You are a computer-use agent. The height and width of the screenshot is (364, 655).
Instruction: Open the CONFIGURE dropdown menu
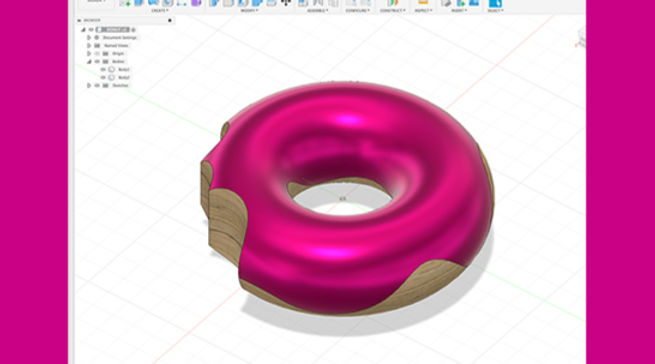[358, 10]
